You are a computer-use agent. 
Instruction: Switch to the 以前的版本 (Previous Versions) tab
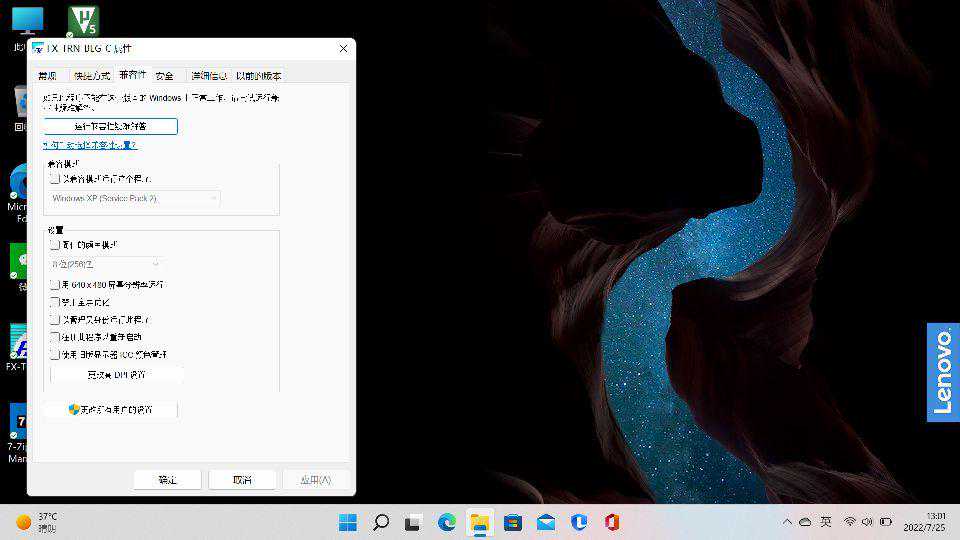point(259,75)
